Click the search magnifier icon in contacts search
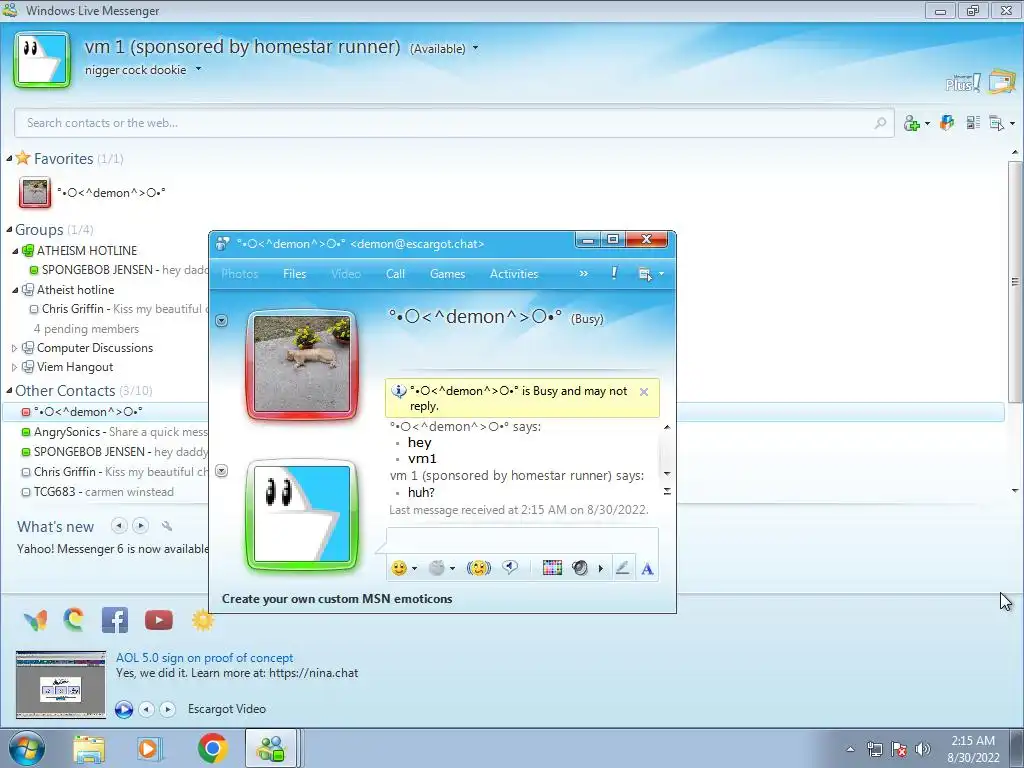 click(880, 123)
